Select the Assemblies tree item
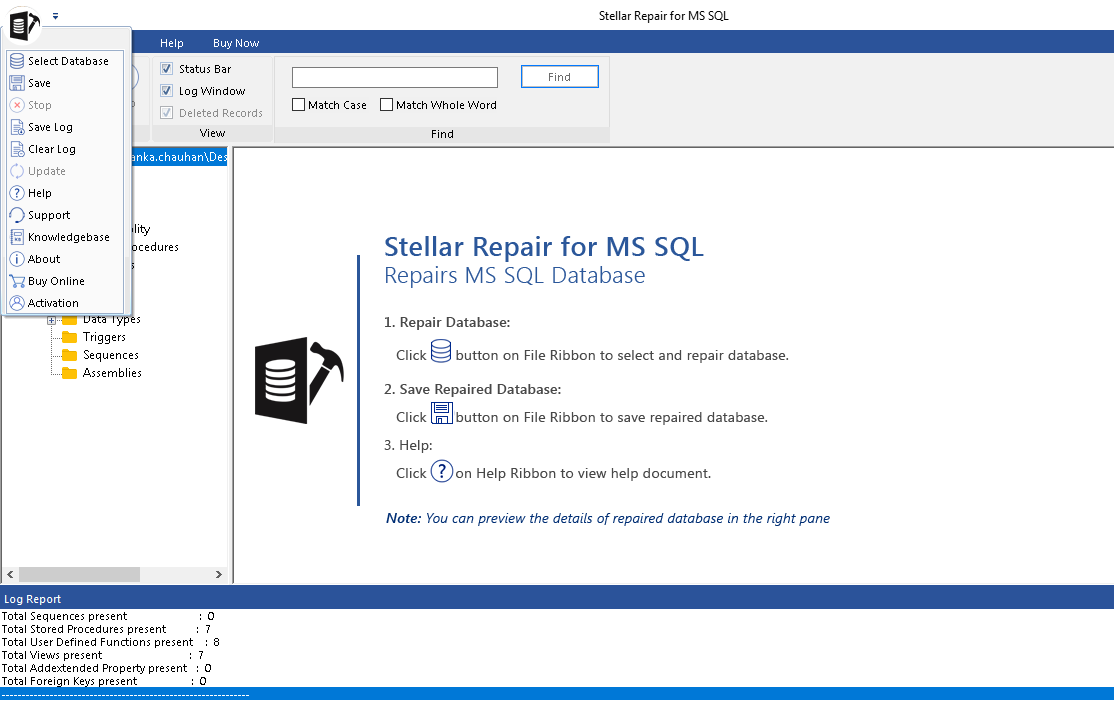The height and width of the screenshot is (707, 1114). click(112, 373)
